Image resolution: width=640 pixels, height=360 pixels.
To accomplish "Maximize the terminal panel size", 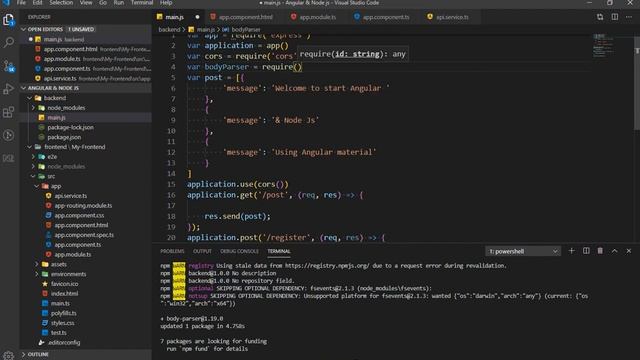I will [x=614, y=251].
